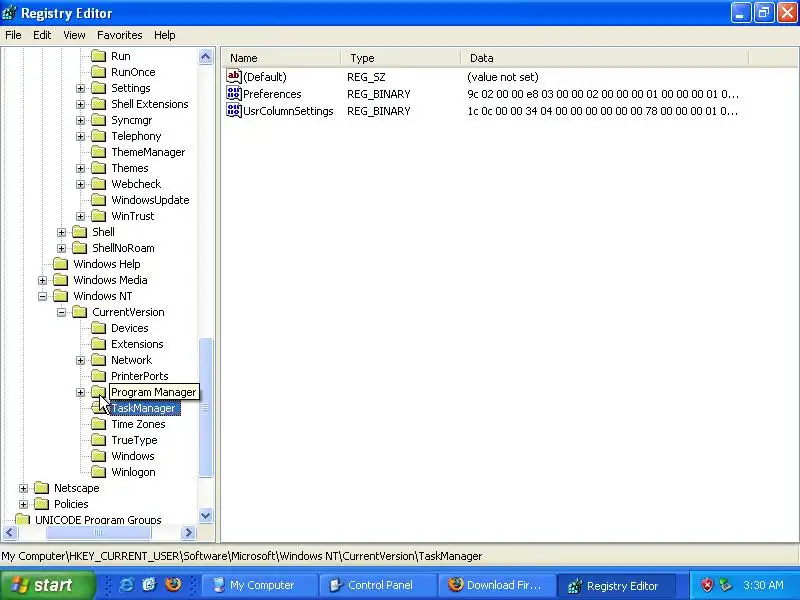Click the system clock showing 3:30 AM

click(x=763, y=585)
